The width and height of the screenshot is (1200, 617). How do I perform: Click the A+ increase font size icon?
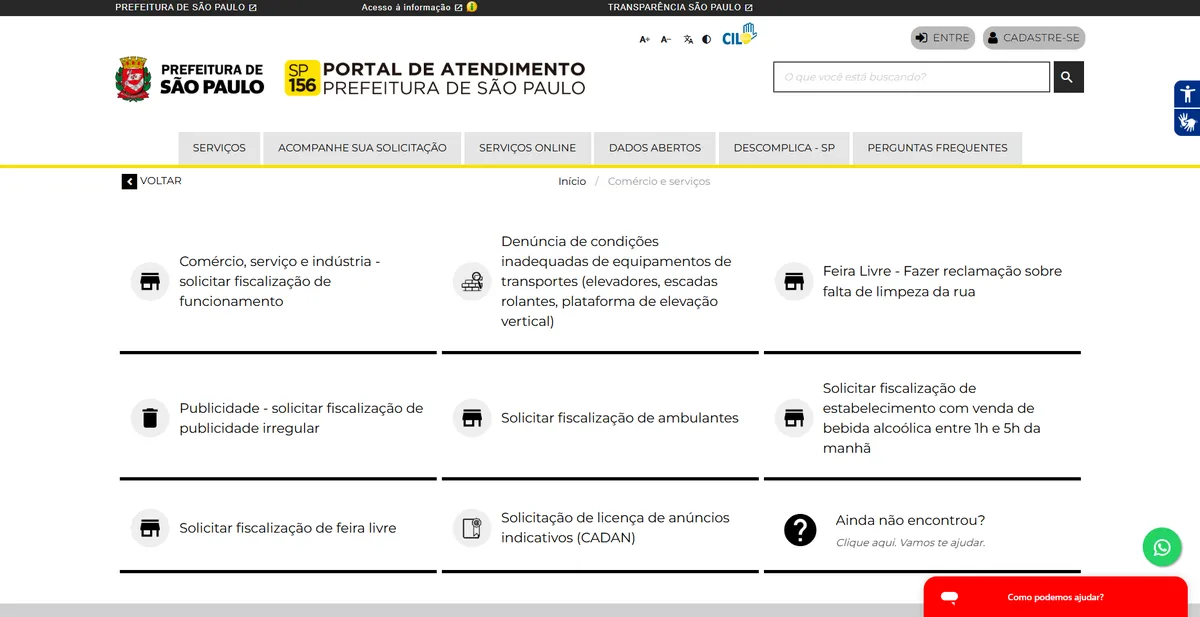(645, 39)
